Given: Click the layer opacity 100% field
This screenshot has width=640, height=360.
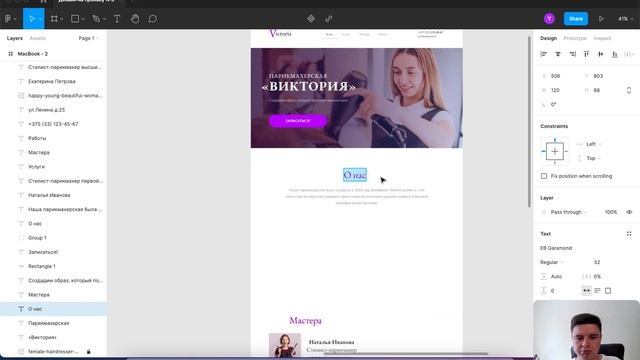Looking at the screenshot, I should [x=611, y=212].
